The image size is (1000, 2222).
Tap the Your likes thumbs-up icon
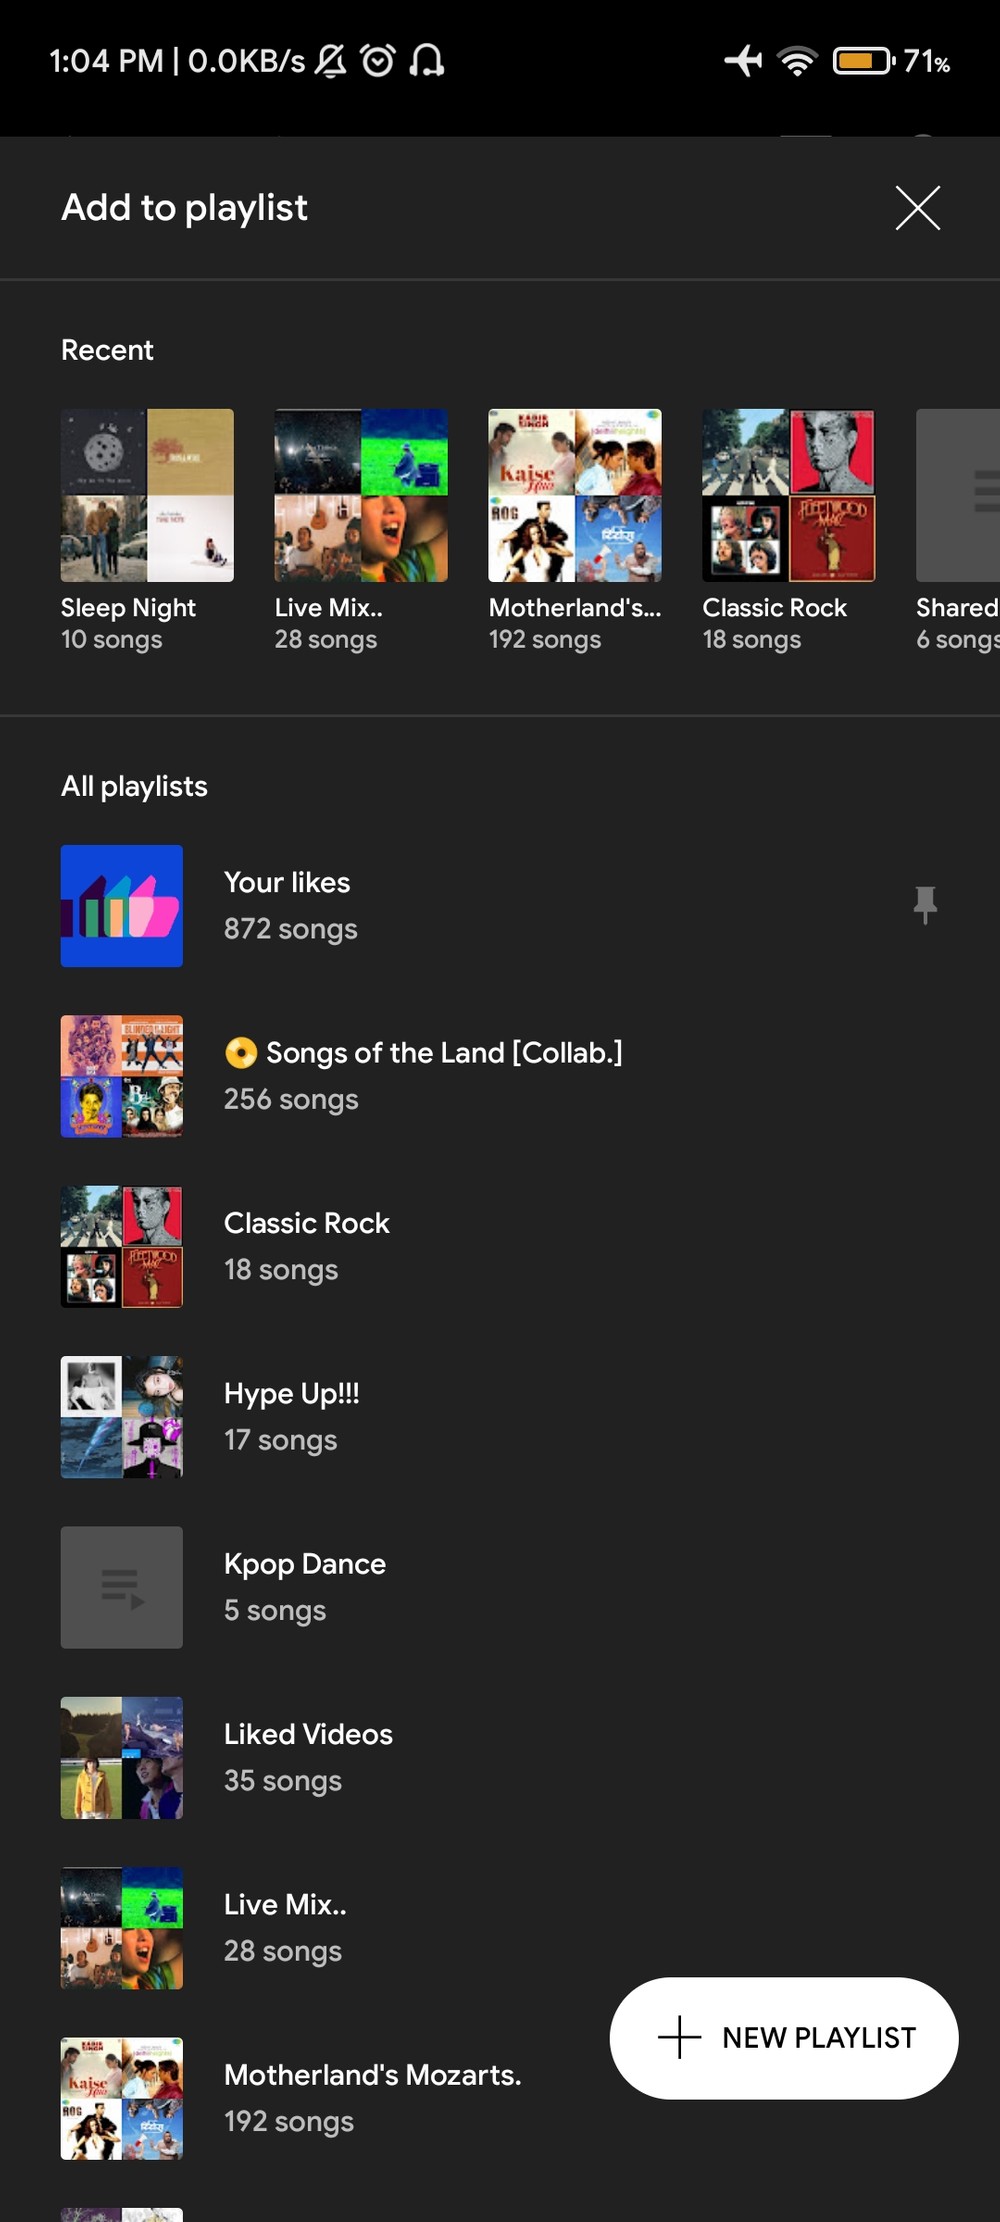(121, 906)
